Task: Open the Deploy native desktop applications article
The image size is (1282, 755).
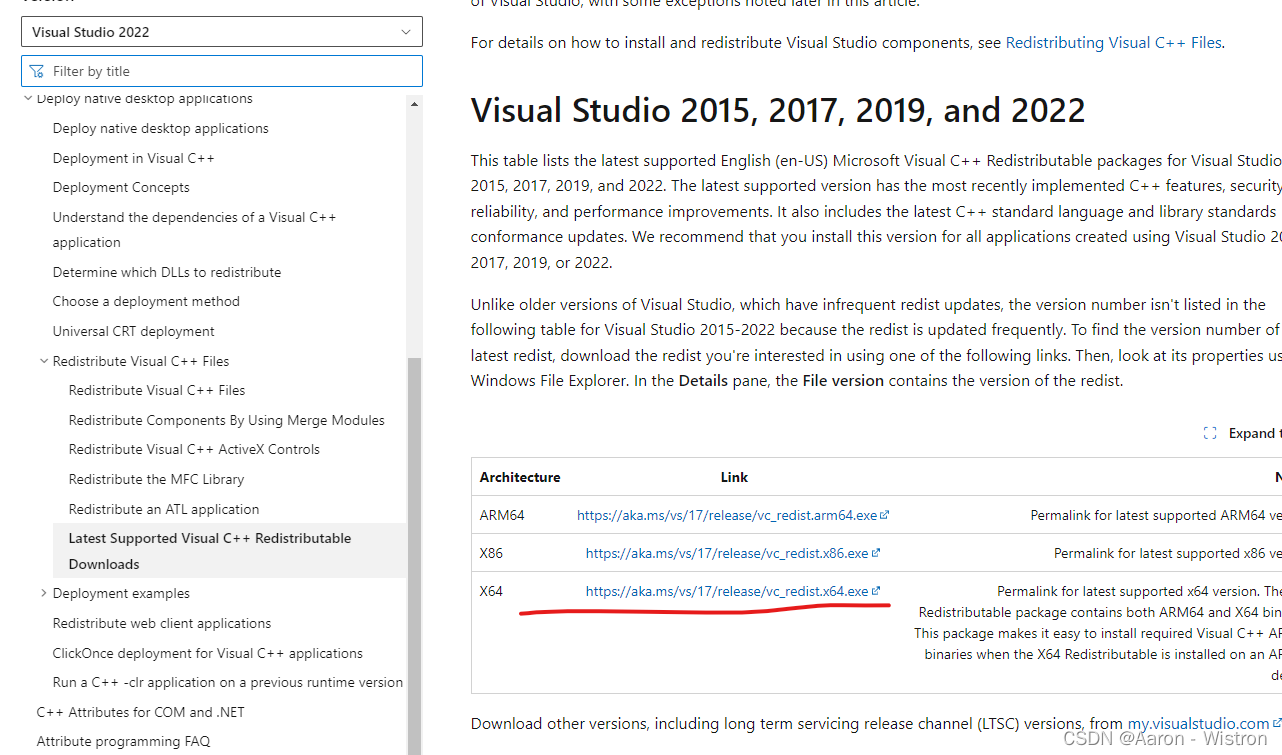Action: [x=161, y=128]
